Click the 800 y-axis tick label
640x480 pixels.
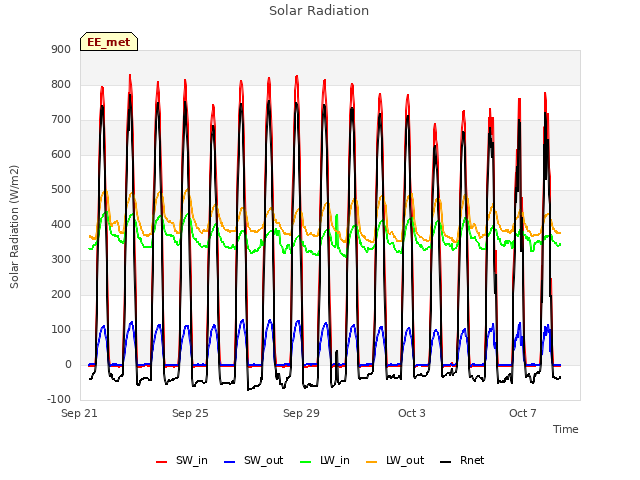pos(61,84)
